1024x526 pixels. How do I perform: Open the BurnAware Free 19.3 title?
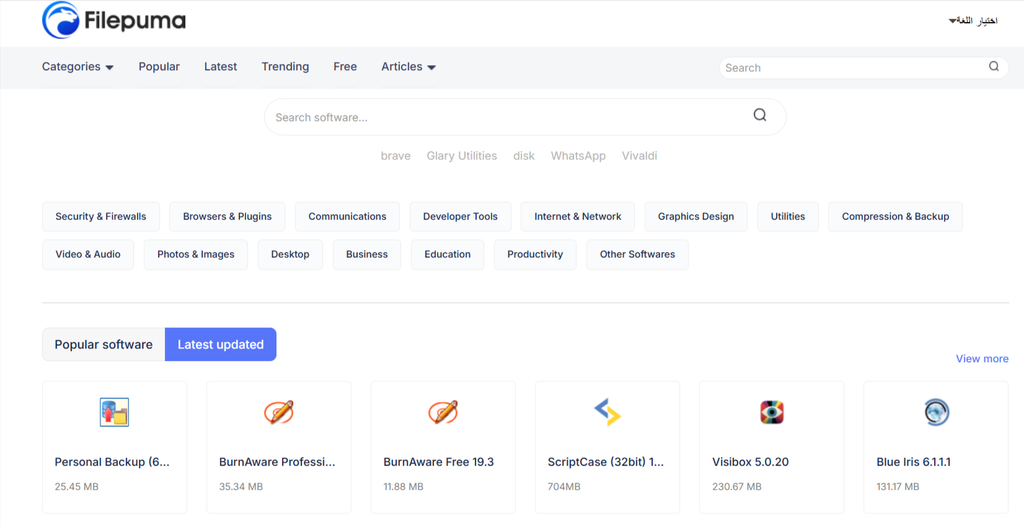pyautogui.click(x=438, y=462)
